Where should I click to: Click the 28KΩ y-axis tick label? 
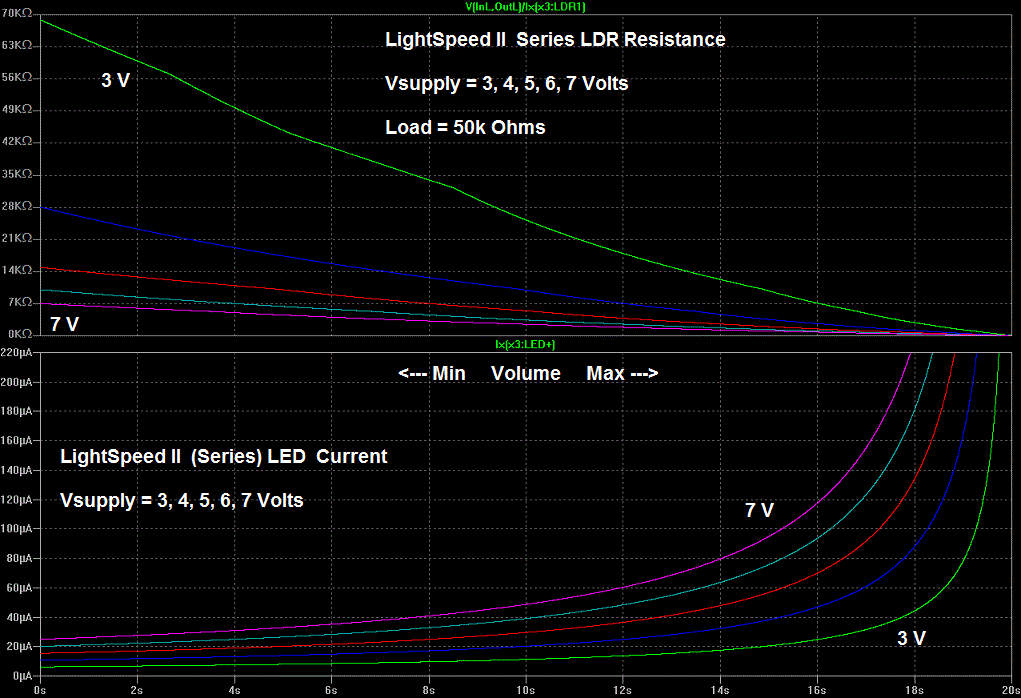click(16, 206)
